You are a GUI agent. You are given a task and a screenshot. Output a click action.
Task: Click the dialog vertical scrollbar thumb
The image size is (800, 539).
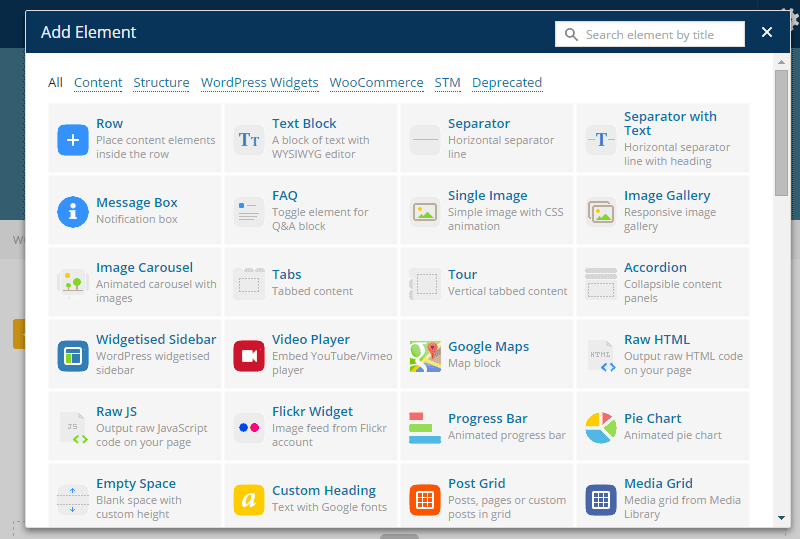tap(781, 133)
